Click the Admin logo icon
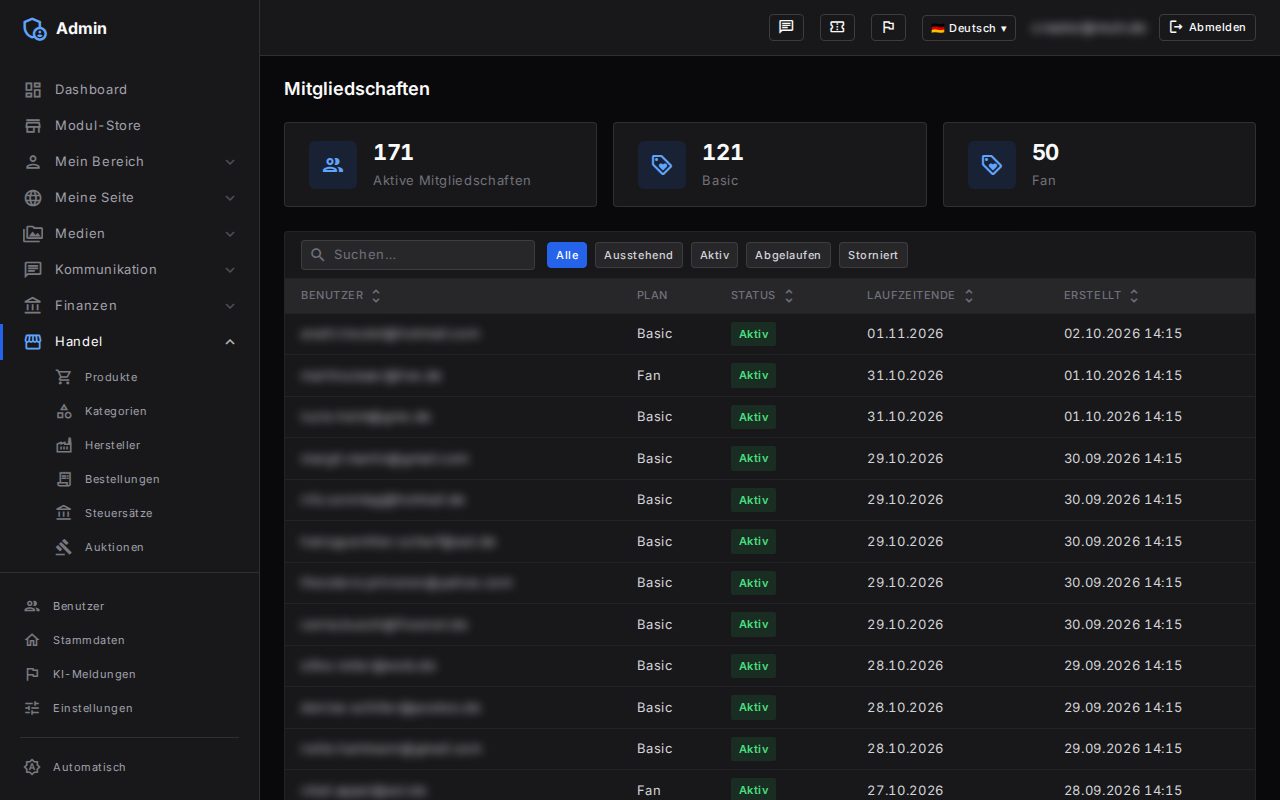 [x=34, y=29]
